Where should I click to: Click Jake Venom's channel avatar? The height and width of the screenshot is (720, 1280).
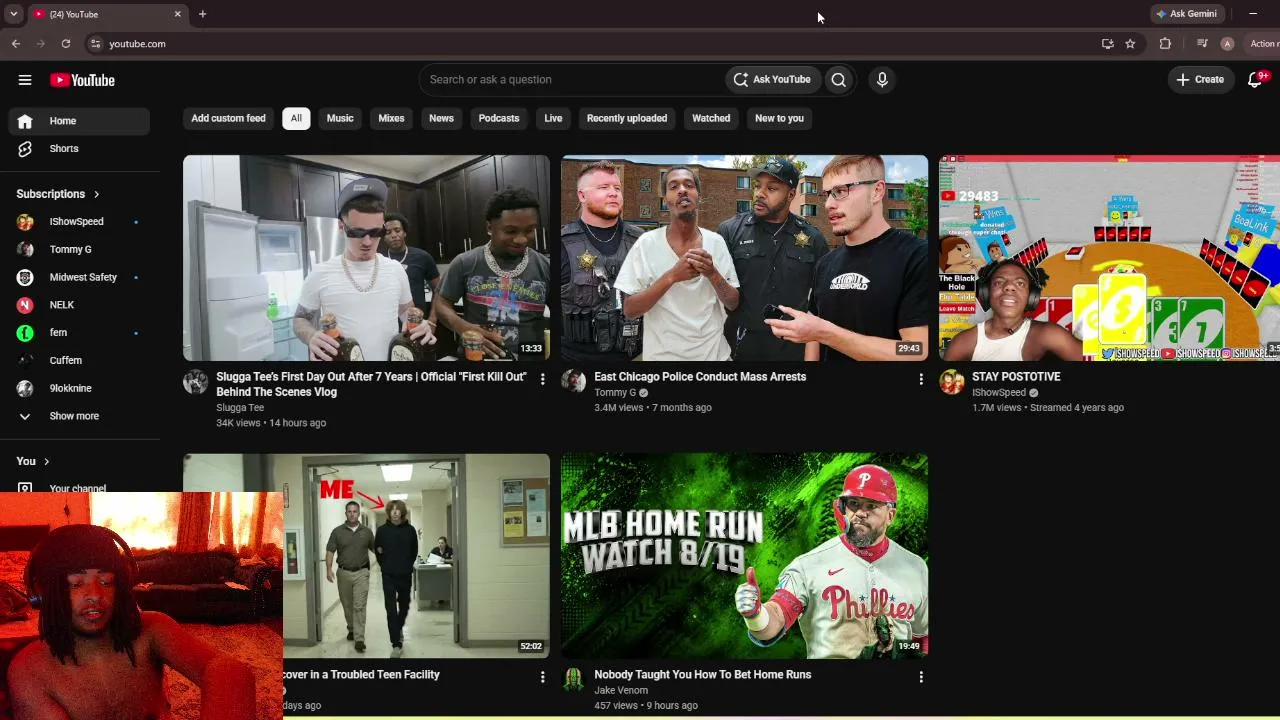573,680
